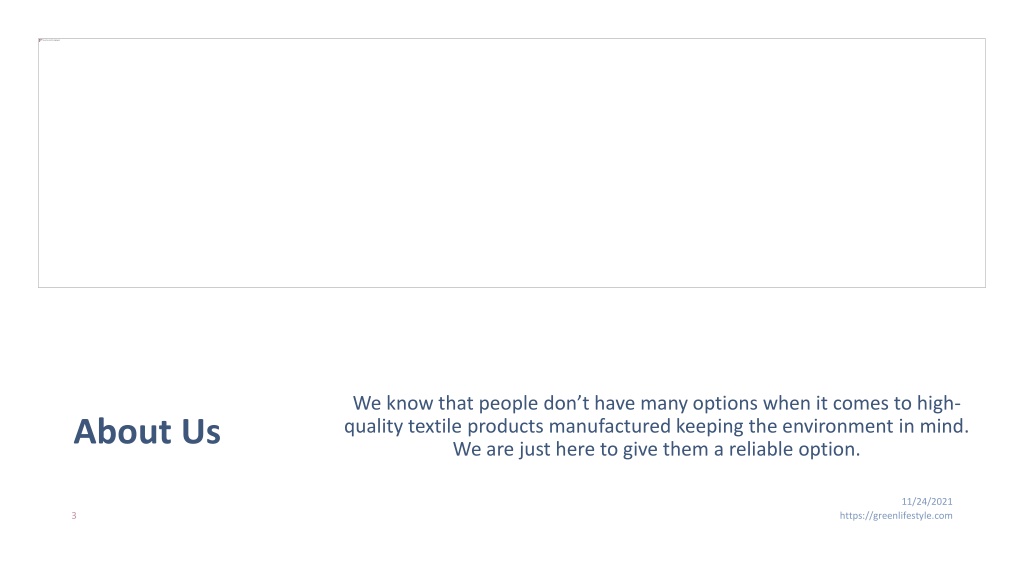Click the word options in the first line
This screenshot has height=576, width=1024.
pyautogui.click(x=725, y=404)
